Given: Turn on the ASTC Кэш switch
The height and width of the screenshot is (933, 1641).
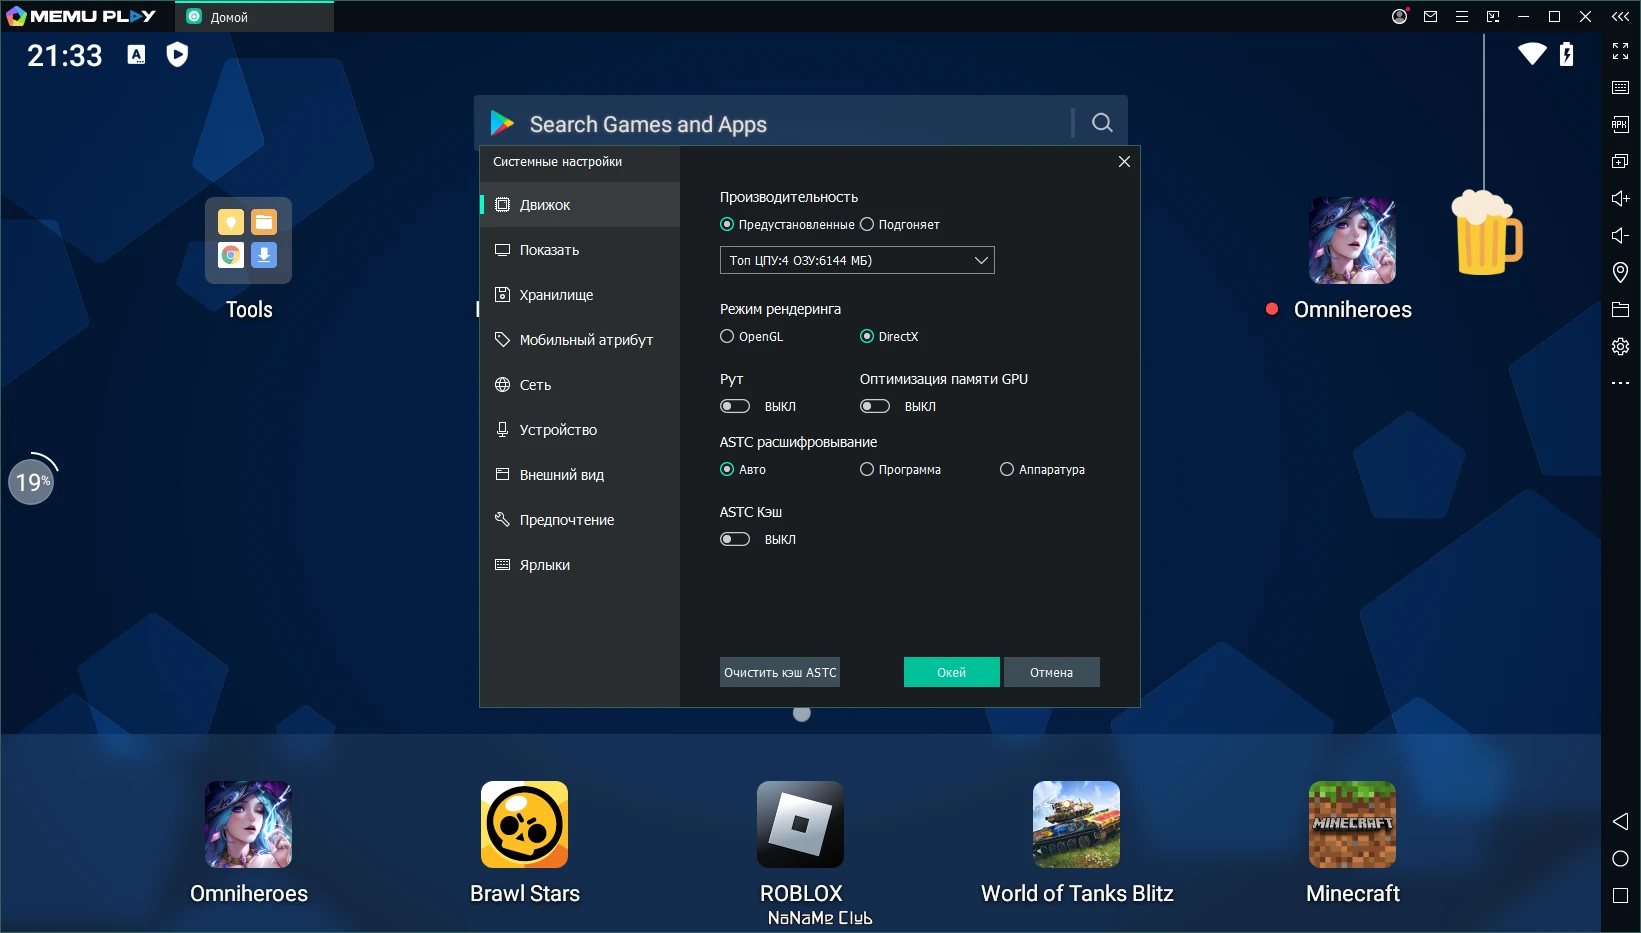Looking at the screenshot, I should (x=735, y=539).
